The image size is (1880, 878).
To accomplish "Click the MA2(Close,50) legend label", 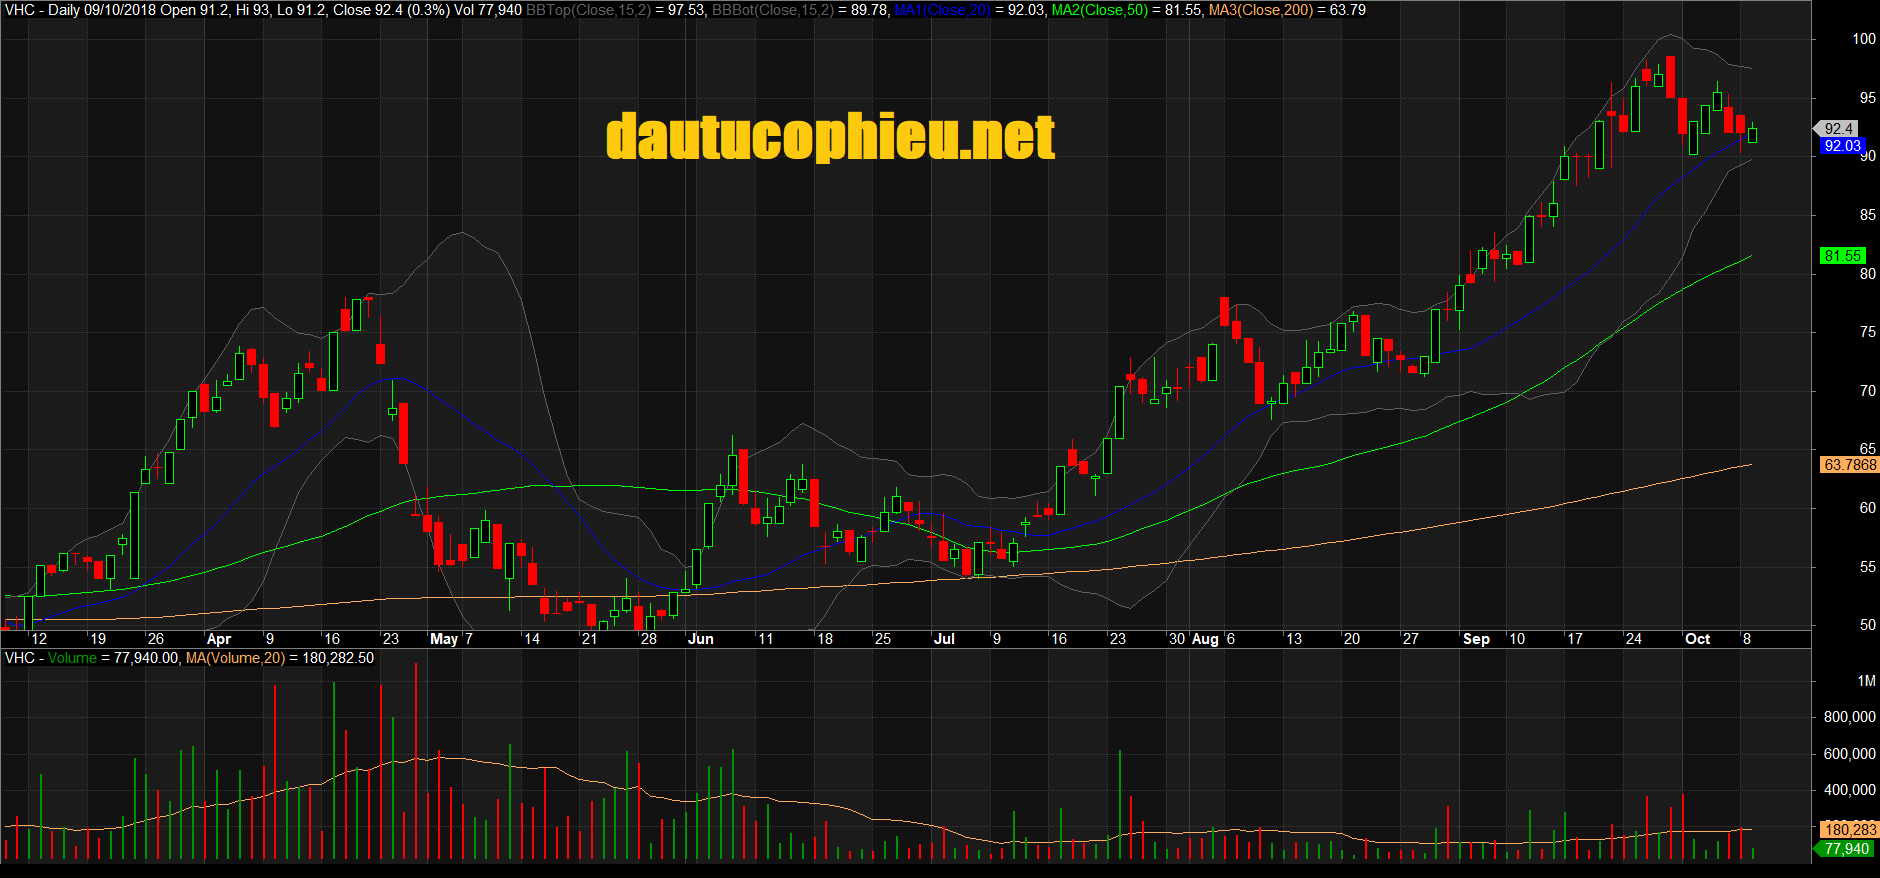I will (x=1099, y=10).
